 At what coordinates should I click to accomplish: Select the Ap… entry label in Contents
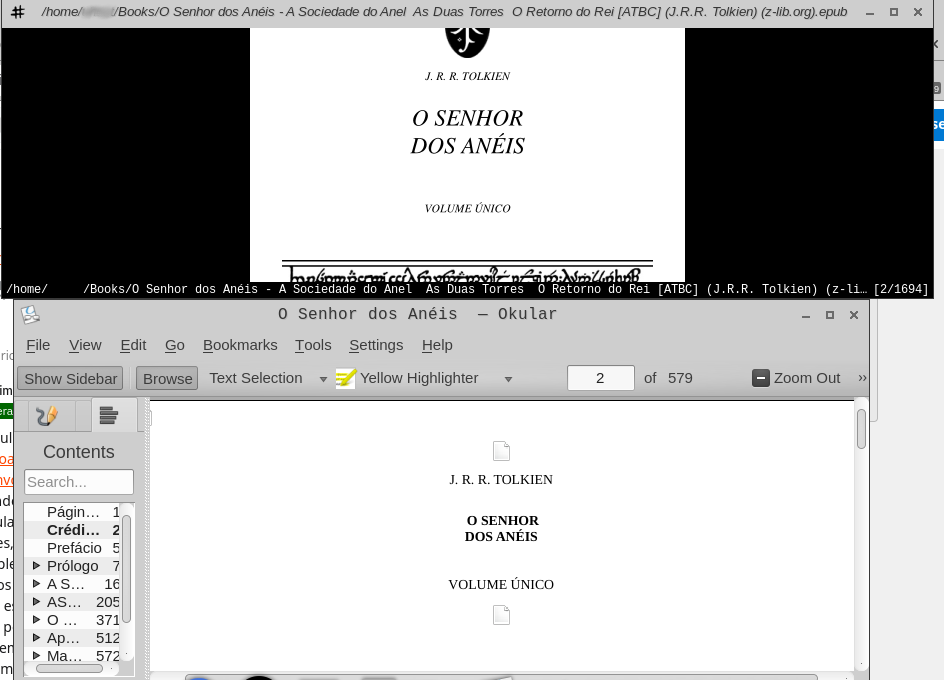coord(63,638)
